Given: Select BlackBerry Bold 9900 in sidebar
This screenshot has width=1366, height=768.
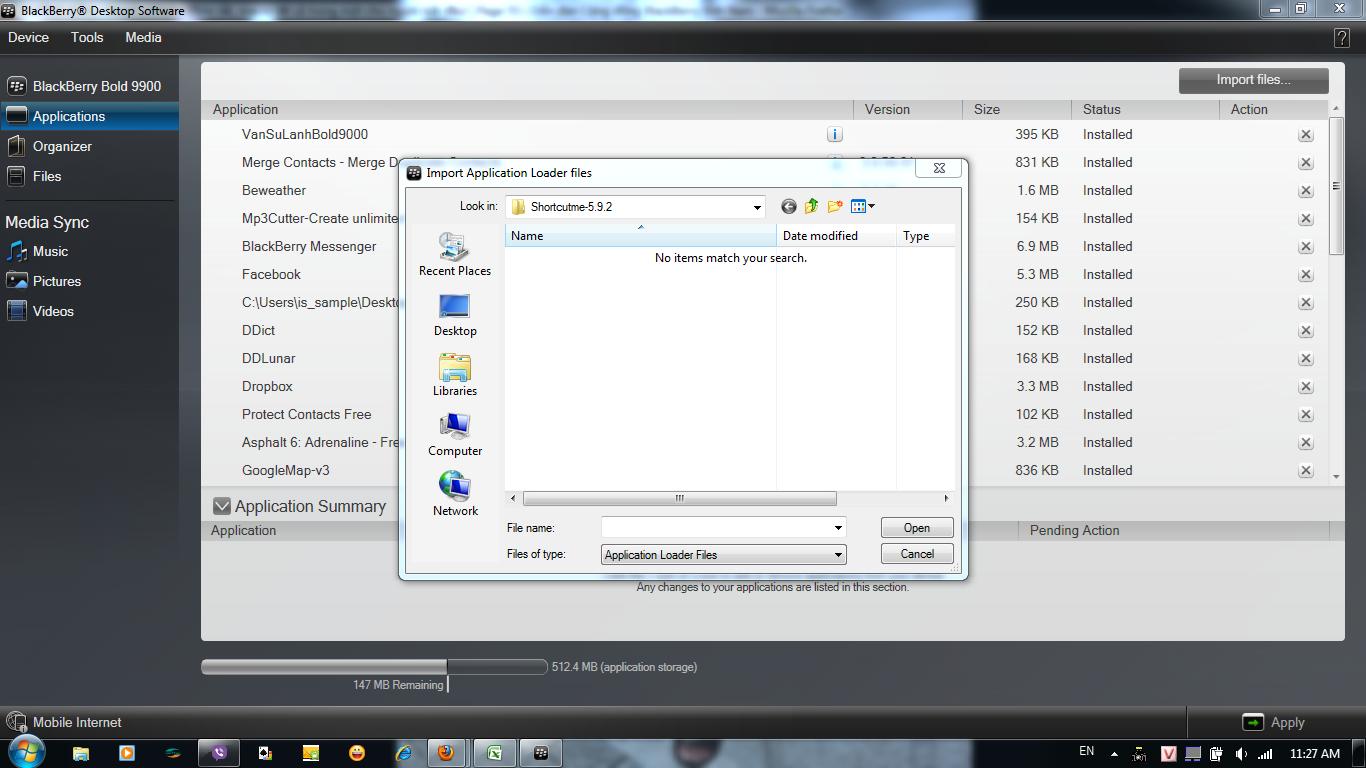Looking at the screenshot, I should [x=90, y=86].
